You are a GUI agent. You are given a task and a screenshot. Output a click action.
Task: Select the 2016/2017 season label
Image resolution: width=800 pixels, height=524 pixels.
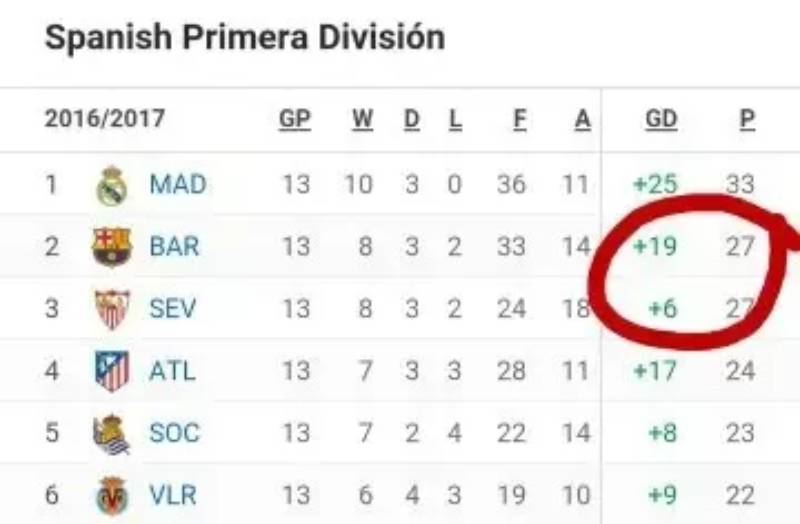coord(104,119)
